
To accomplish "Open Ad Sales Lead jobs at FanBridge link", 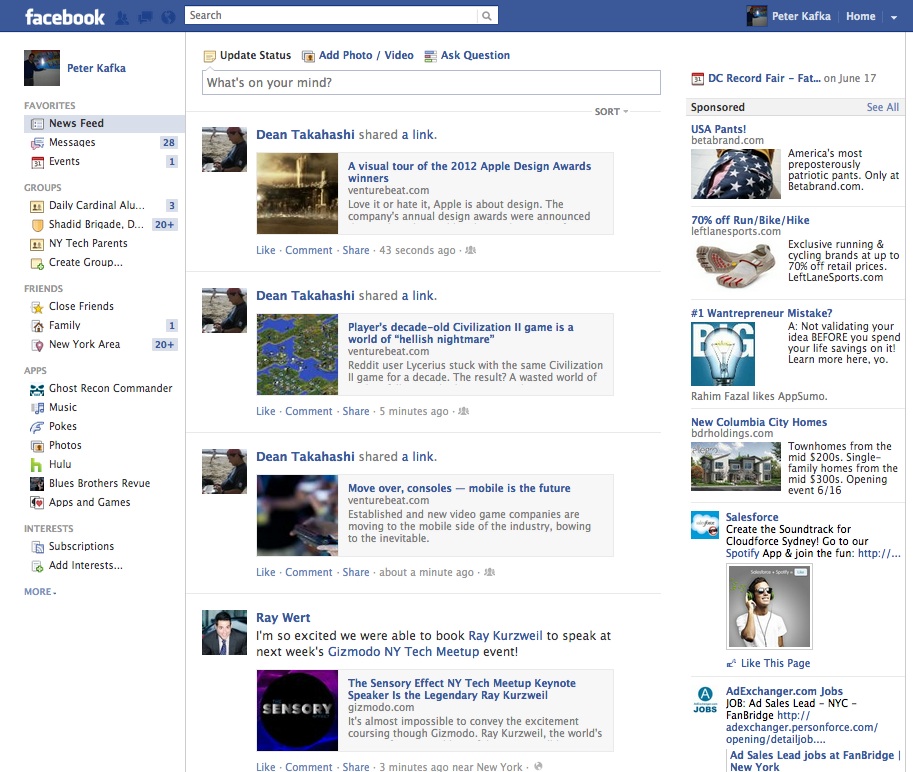I will click(815, 761).
